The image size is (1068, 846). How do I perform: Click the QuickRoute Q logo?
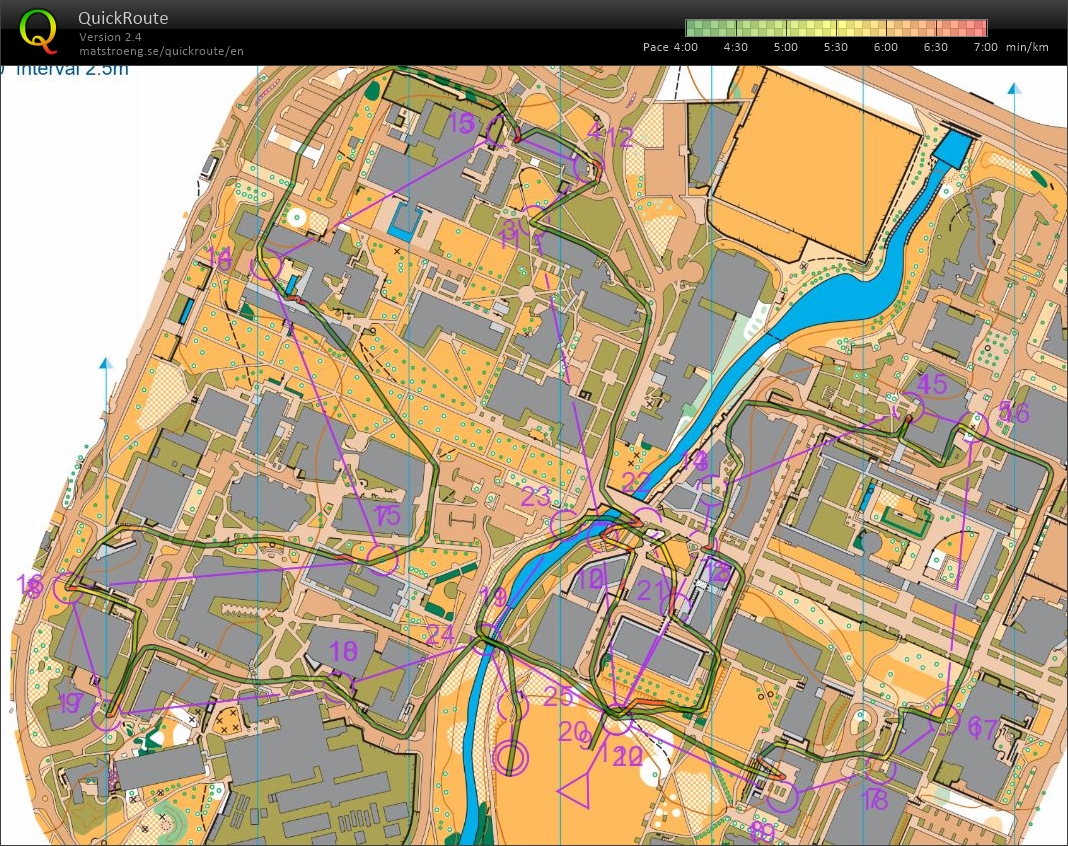pyautogui.click(x=38, y=31)
